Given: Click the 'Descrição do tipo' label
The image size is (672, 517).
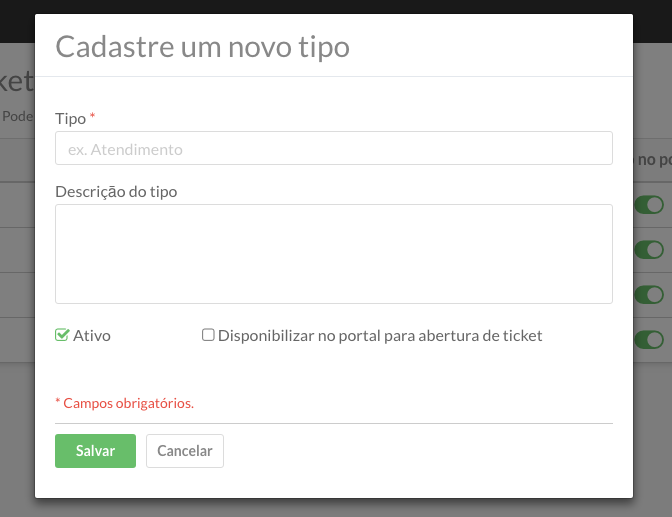Looking at the screenshot, I should click(x=116, y=192).
